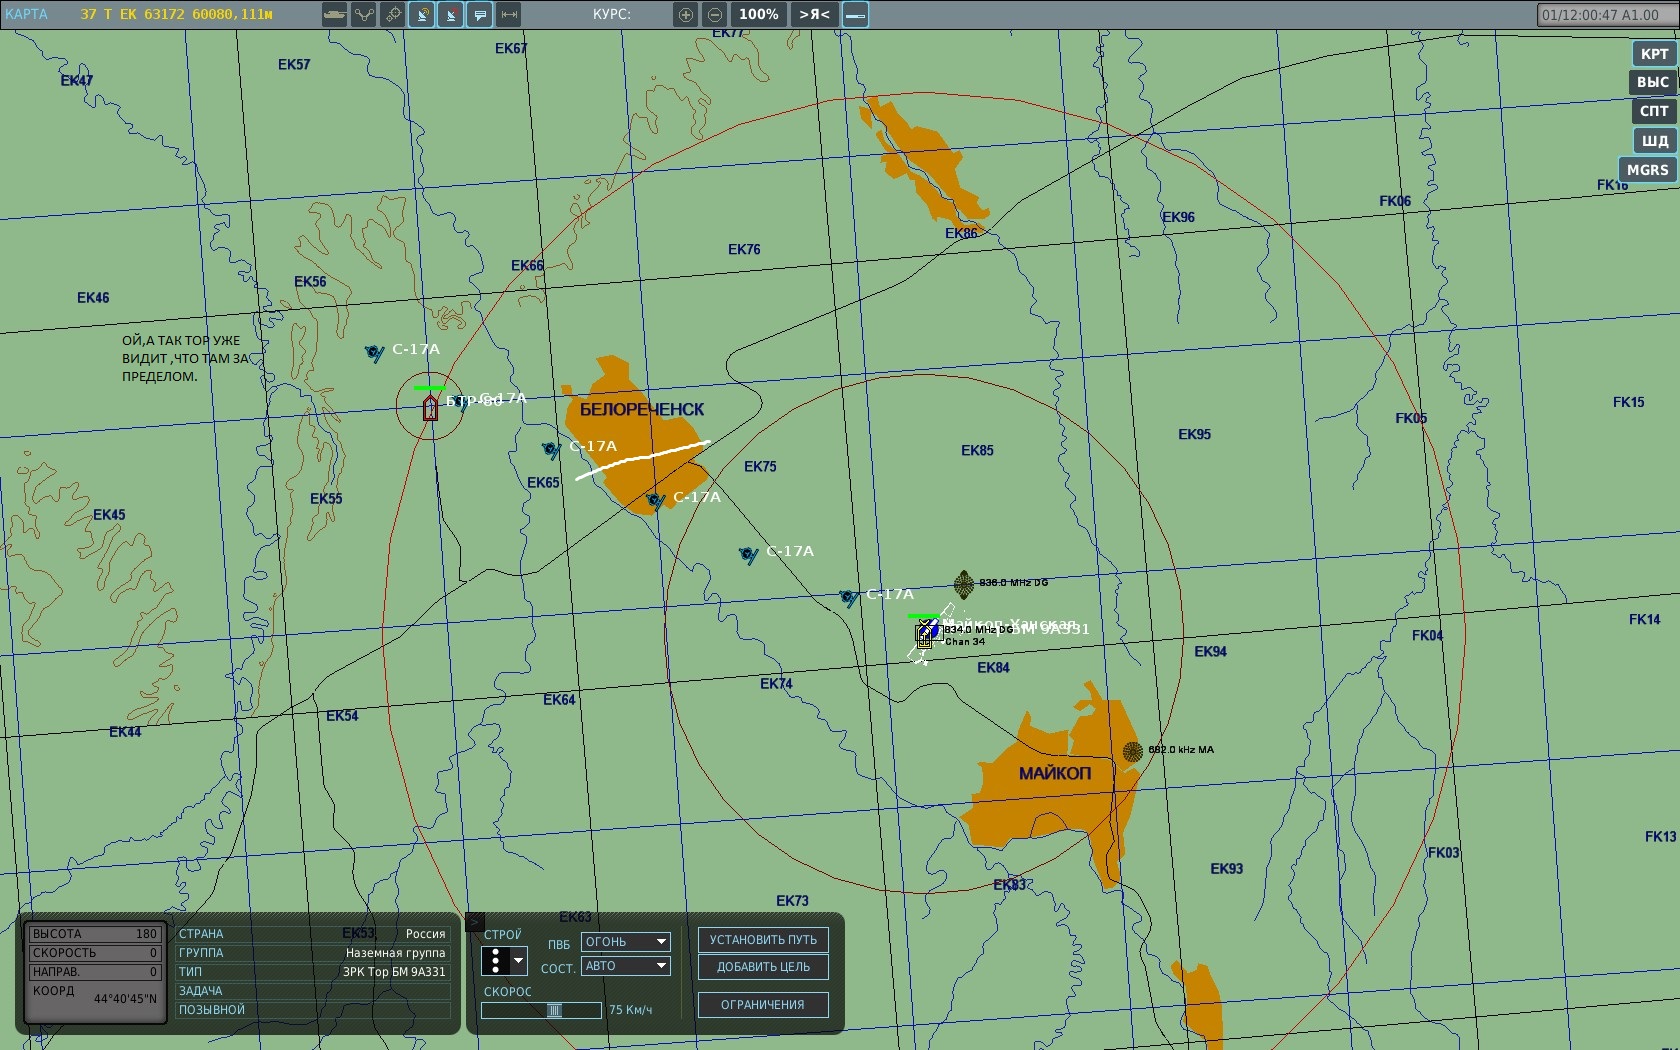This screenshot has width=1680, height=1050.
Task: Click the 682.0 kHz MA beacon icon
Action: (1133, 751)
